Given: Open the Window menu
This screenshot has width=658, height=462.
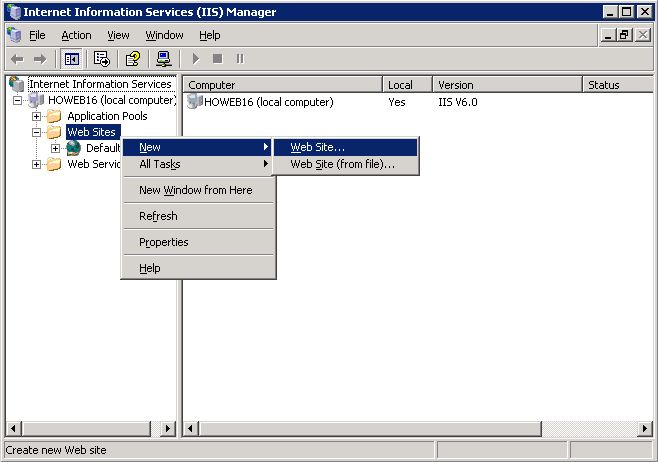Looking at the screenshot, I should click(x=164, y=35).
